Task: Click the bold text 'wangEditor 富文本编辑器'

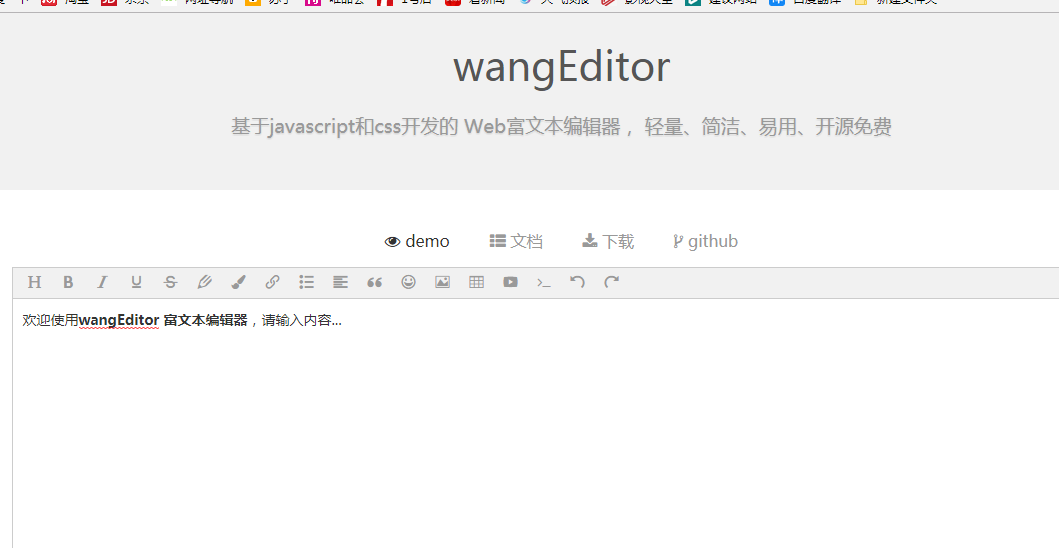Action: [x=163, y=320]
